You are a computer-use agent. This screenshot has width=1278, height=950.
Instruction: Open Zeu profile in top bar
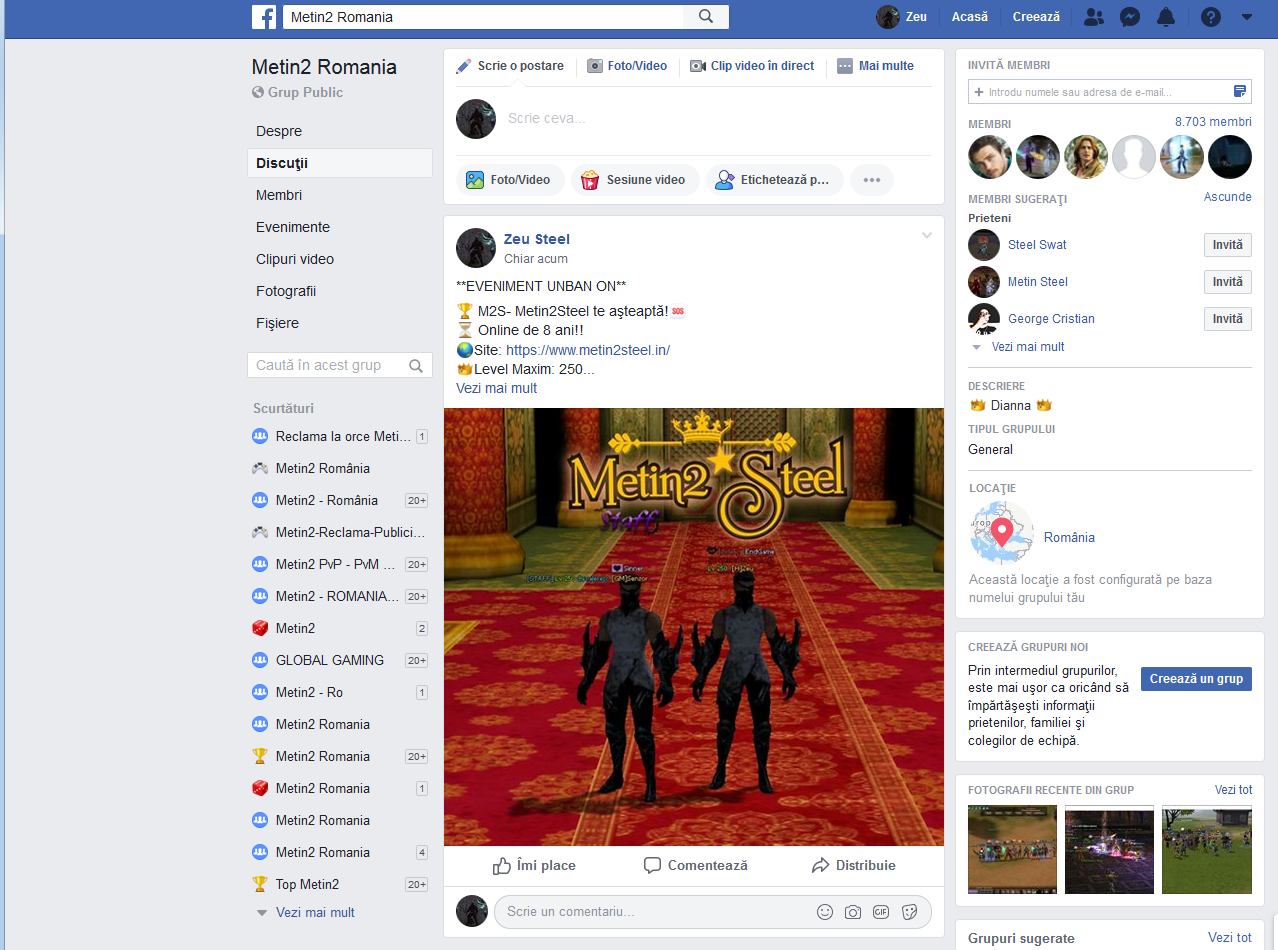click(902, 17)
